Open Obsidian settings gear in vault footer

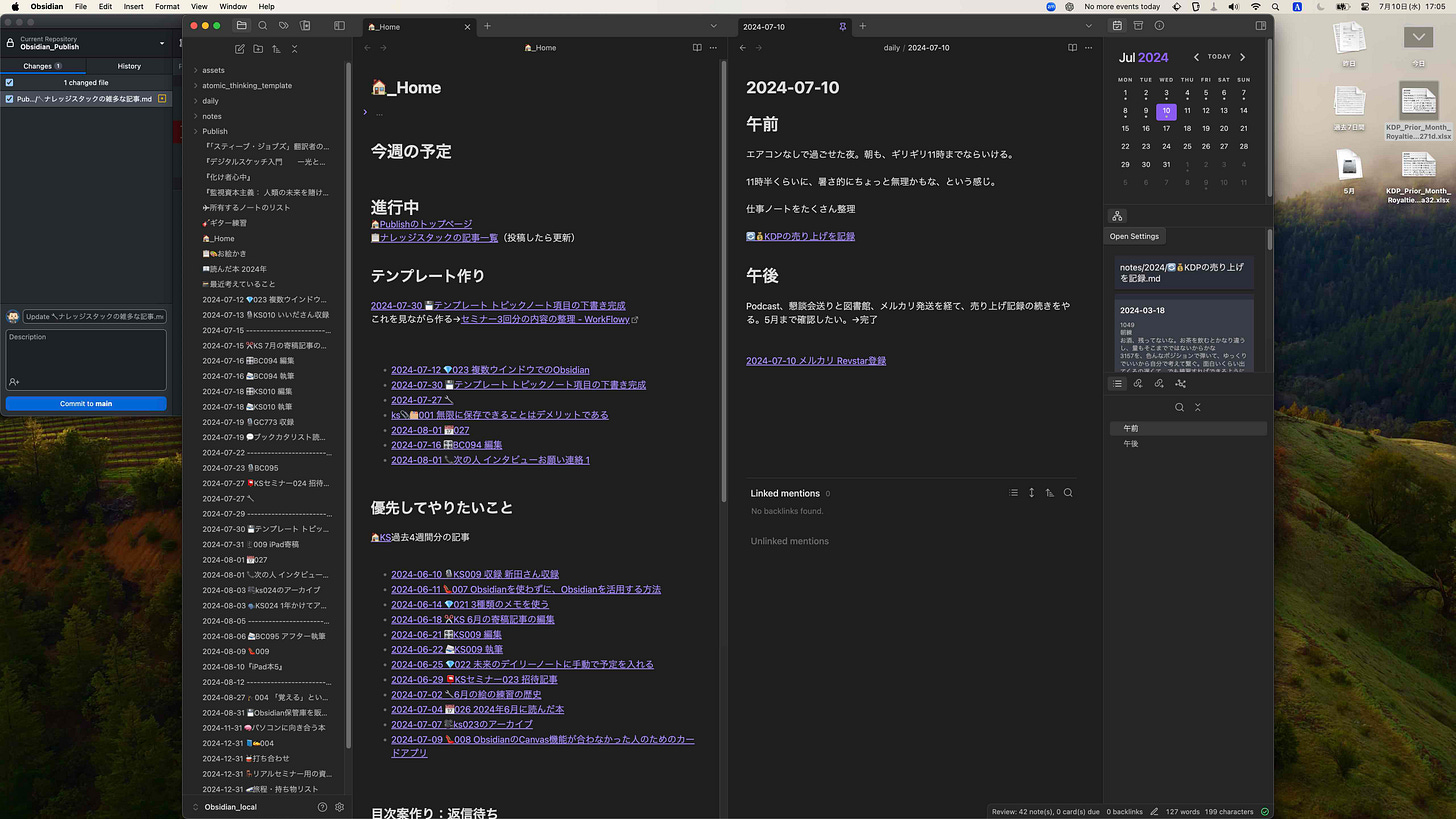pyautogui.click(x=340, y=807)
